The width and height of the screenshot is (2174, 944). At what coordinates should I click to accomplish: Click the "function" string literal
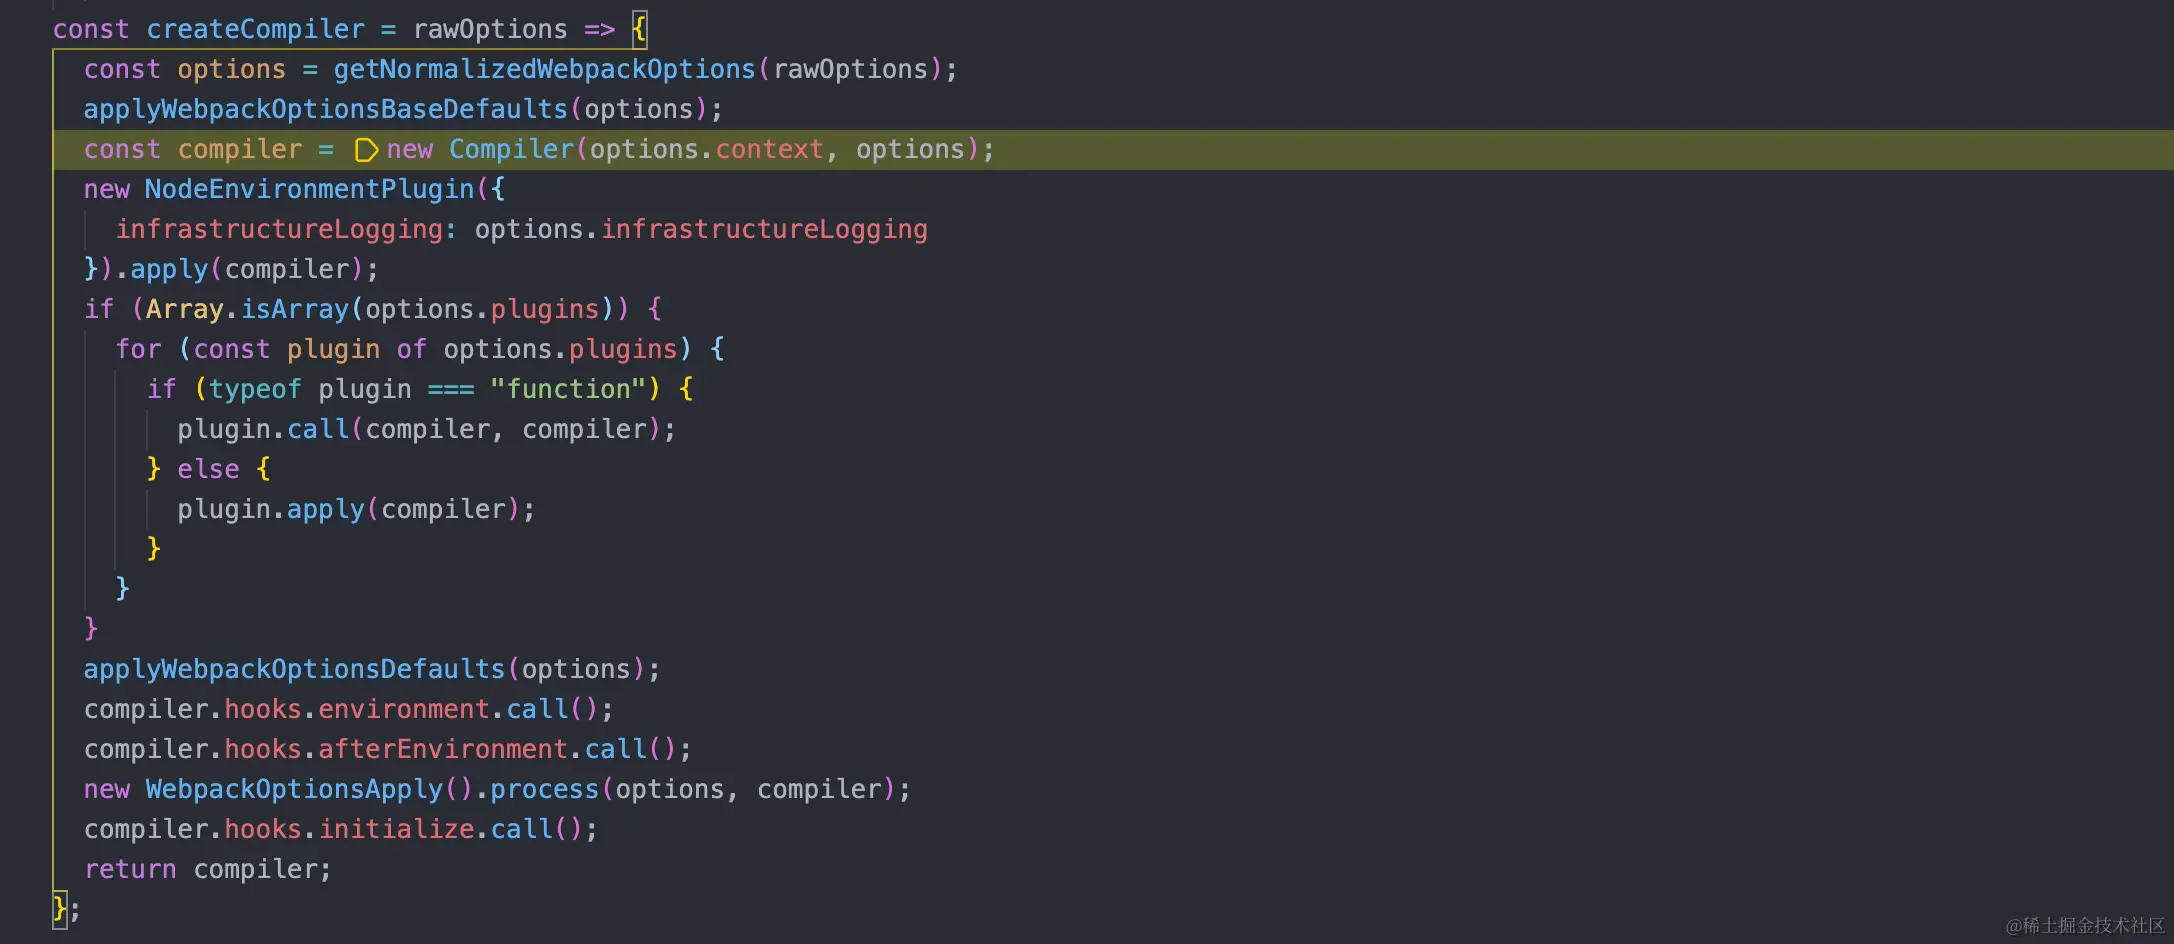[x=568, y=390]
